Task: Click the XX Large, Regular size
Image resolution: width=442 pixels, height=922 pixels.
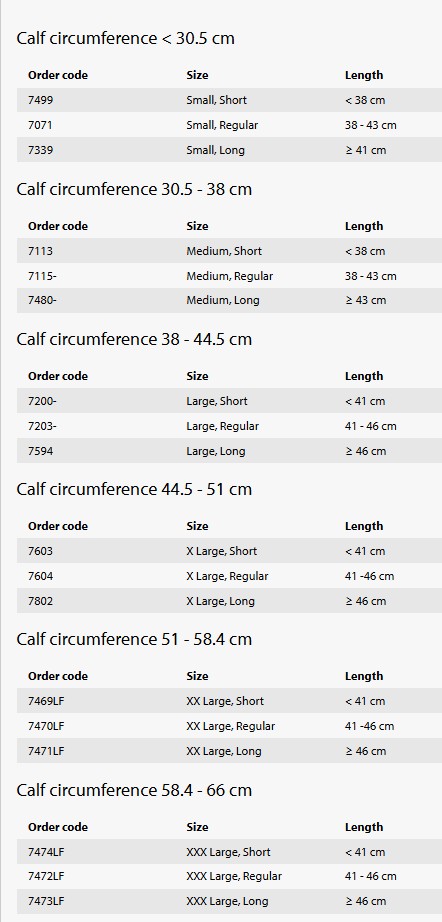Action: 230,726
